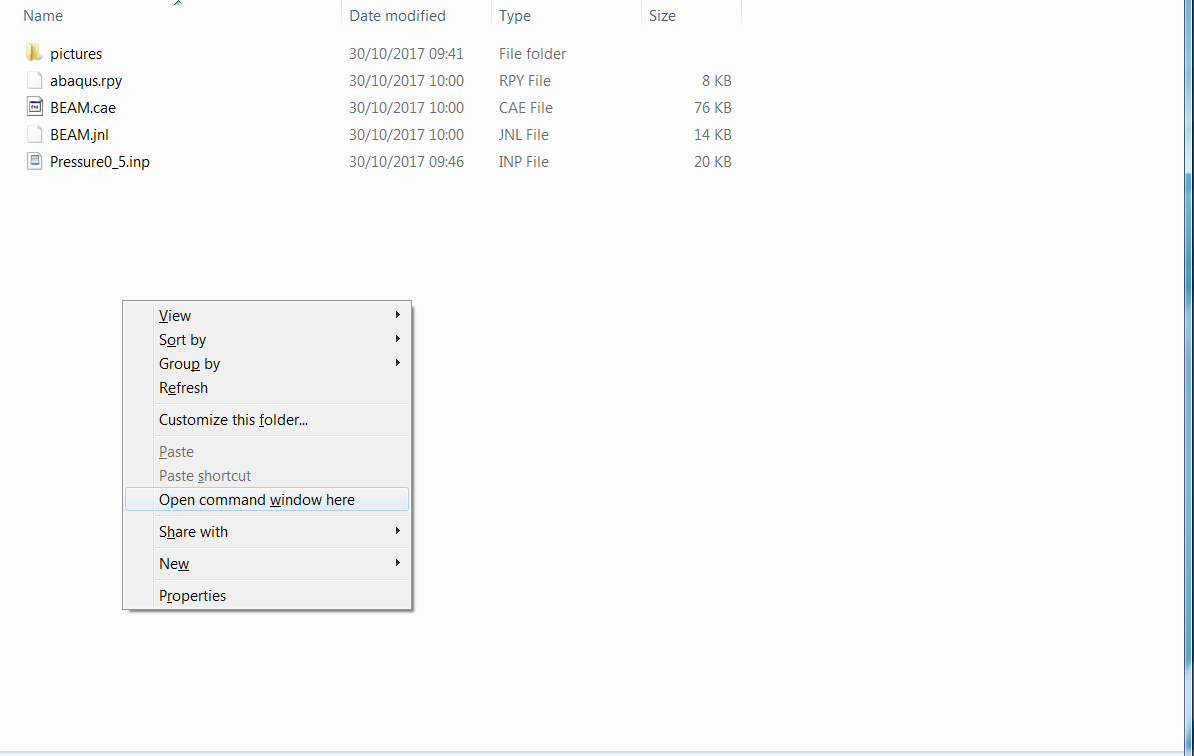
Task: Select the abaqus.rpy file icon
Action: tap(33, 80)
